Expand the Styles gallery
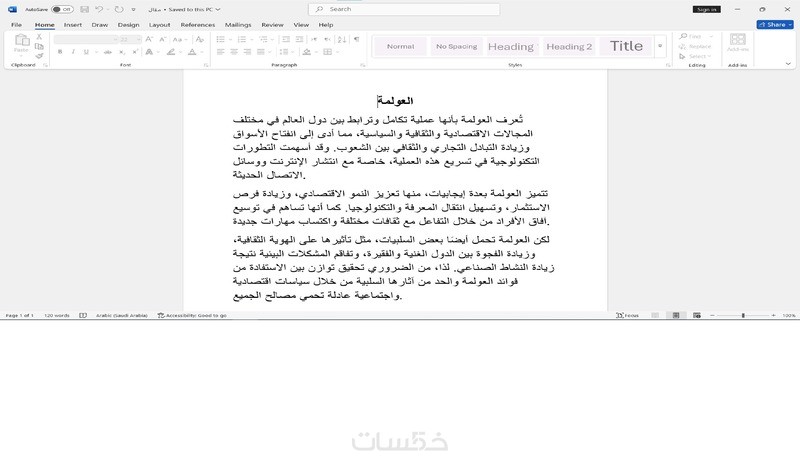 (660, 46)
